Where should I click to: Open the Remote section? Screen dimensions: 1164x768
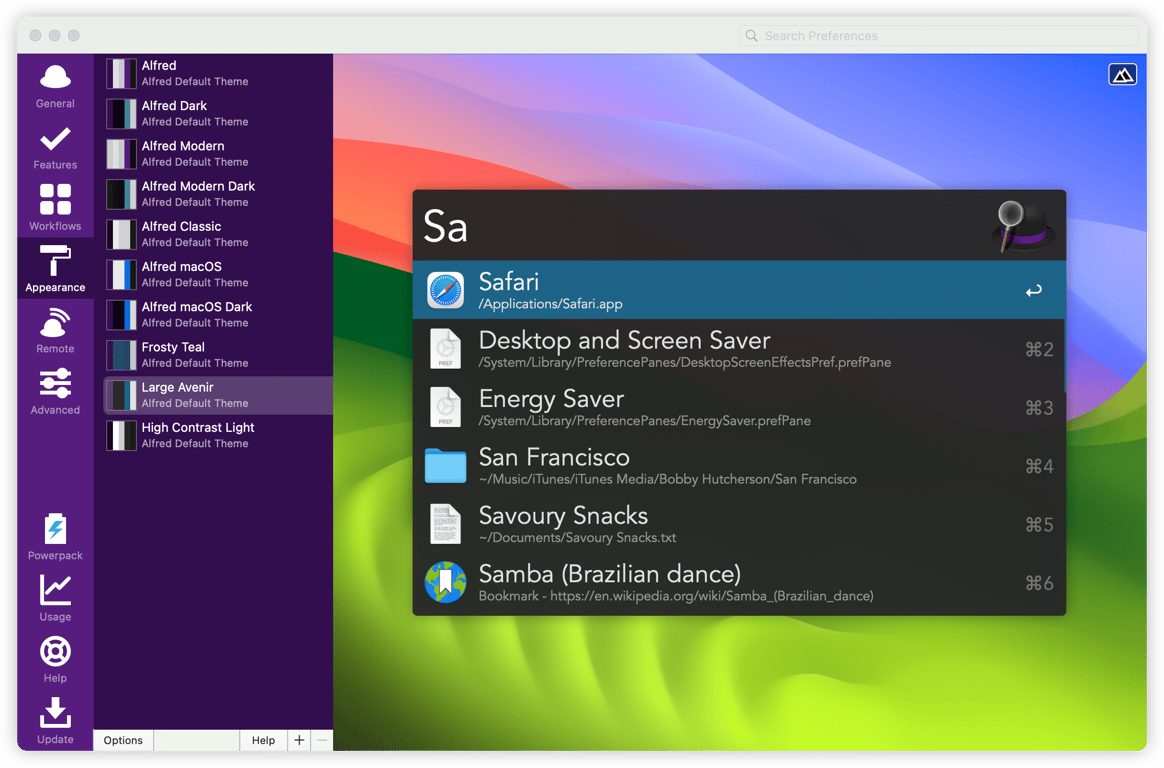coord(55,329)
